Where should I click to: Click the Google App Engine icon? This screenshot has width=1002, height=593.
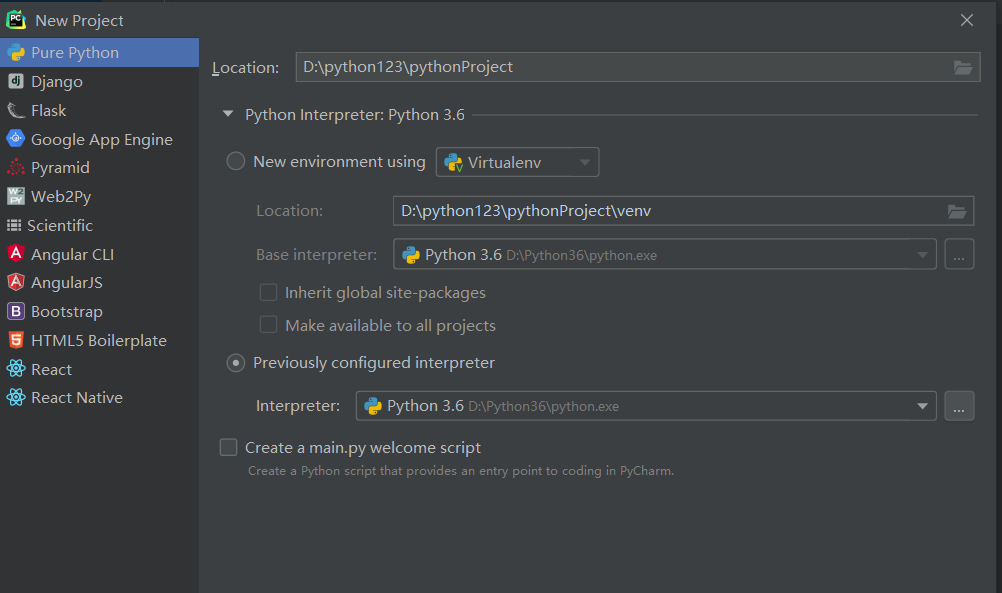coord(15,139)
